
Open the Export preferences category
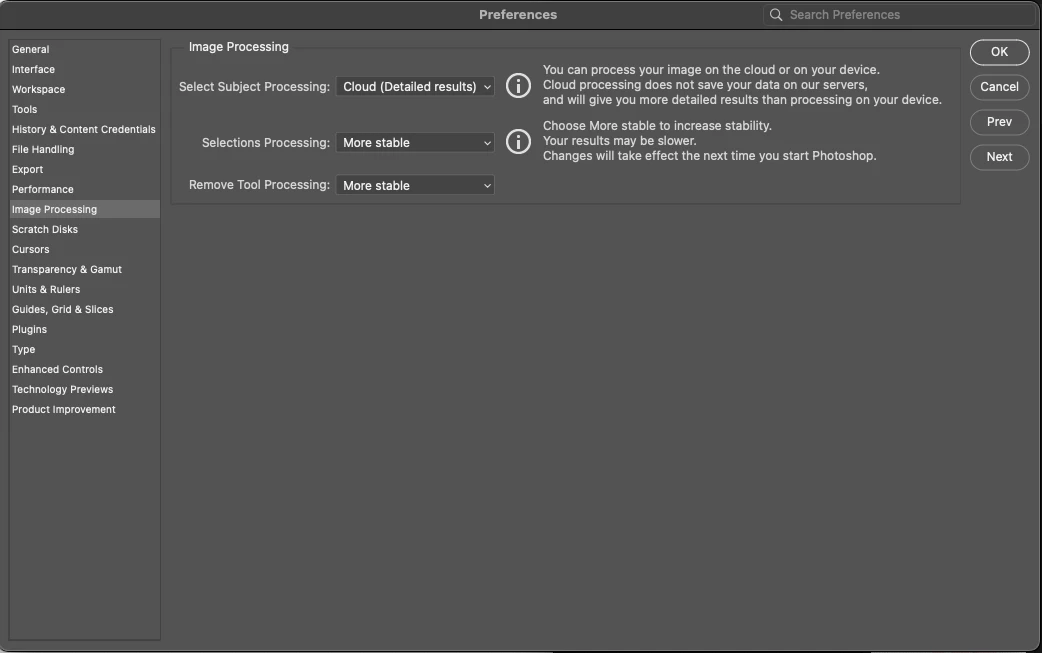84,169
